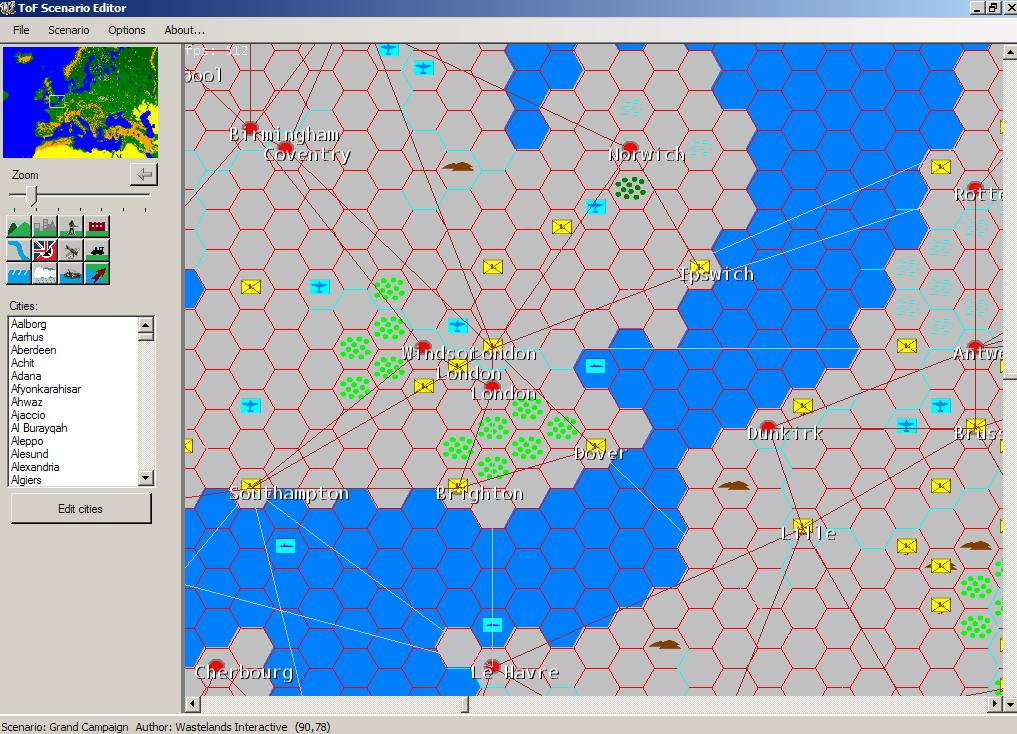Image resolution: width=1017 pixels, height=734 pixels.
Task: Click the map vertical scrollbar up arrow
Action: pos(1010,51)
